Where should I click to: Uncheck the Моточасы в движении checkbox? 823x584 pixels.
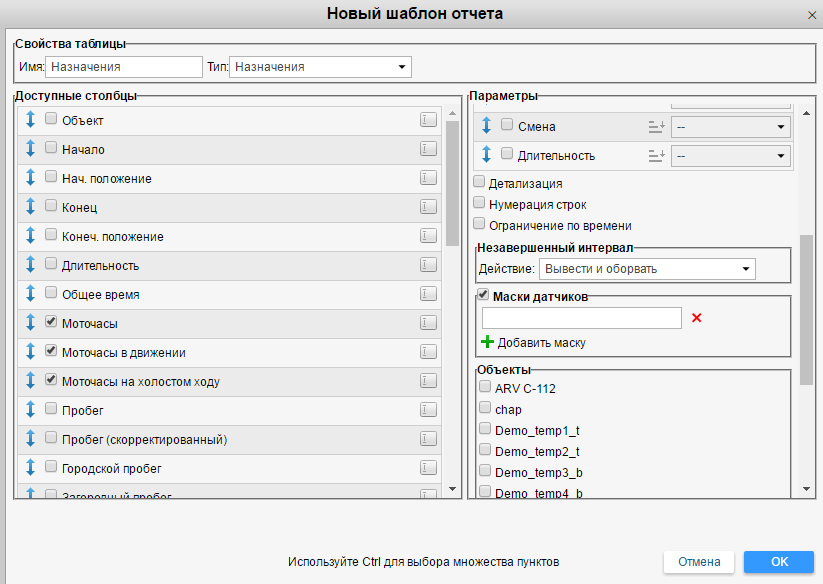click(x=51, y=352)
